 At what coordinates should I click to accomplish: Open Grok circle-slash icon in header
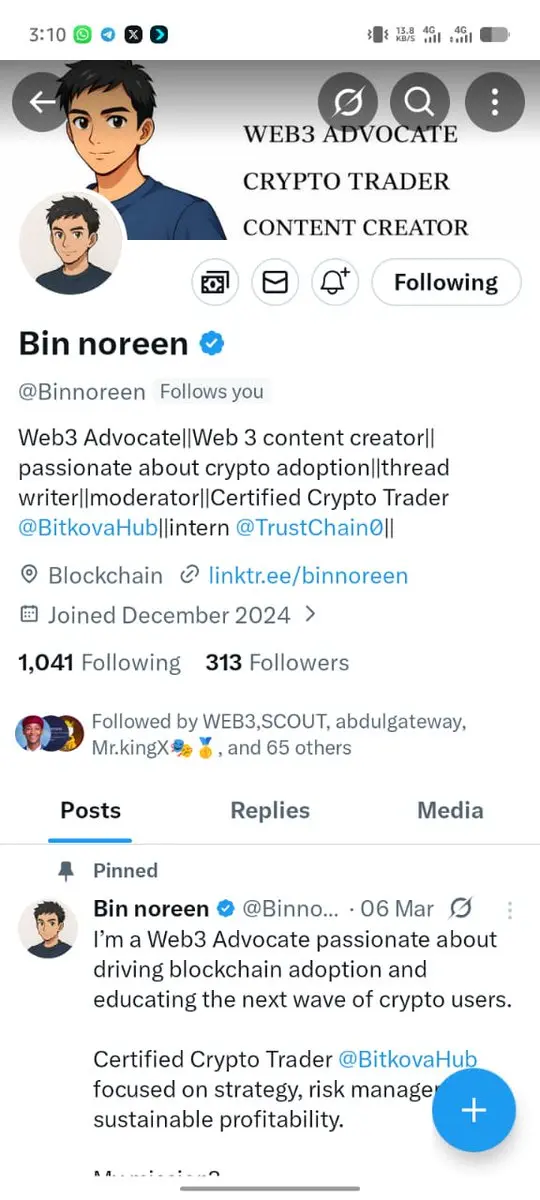tap(347, 101)
